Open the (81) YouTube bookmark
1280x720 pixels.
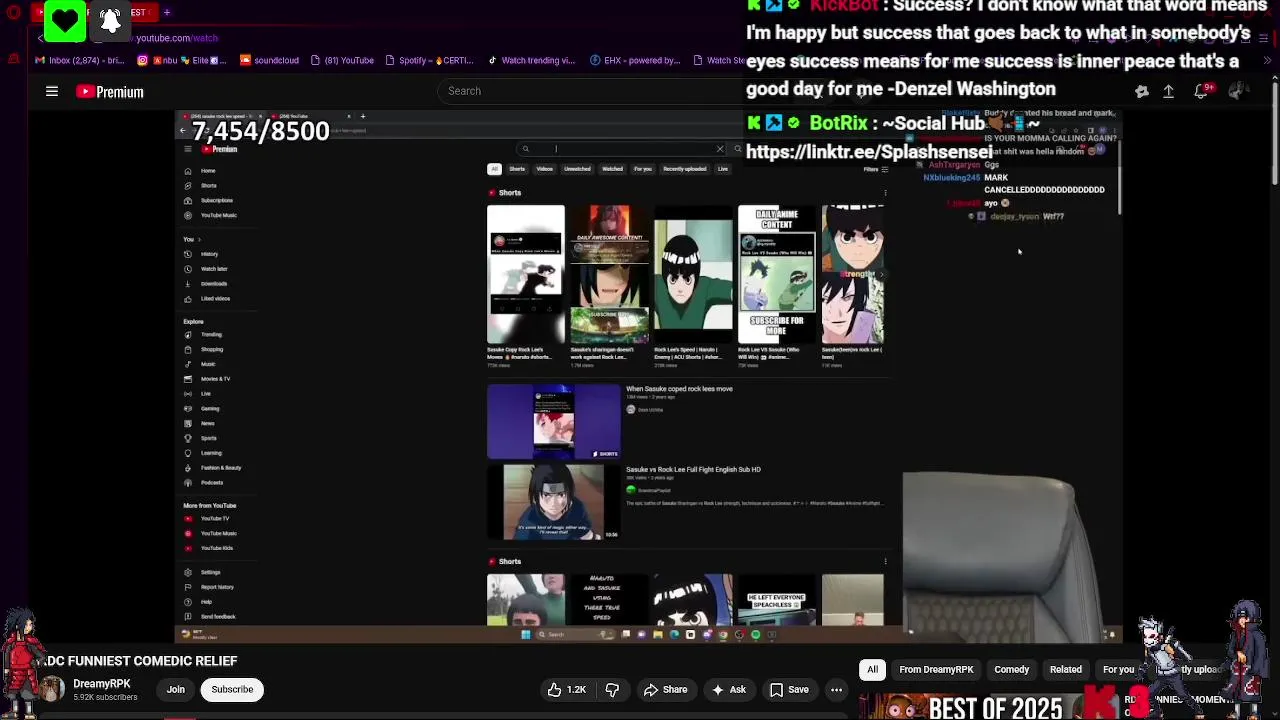[x=342, y=60]
